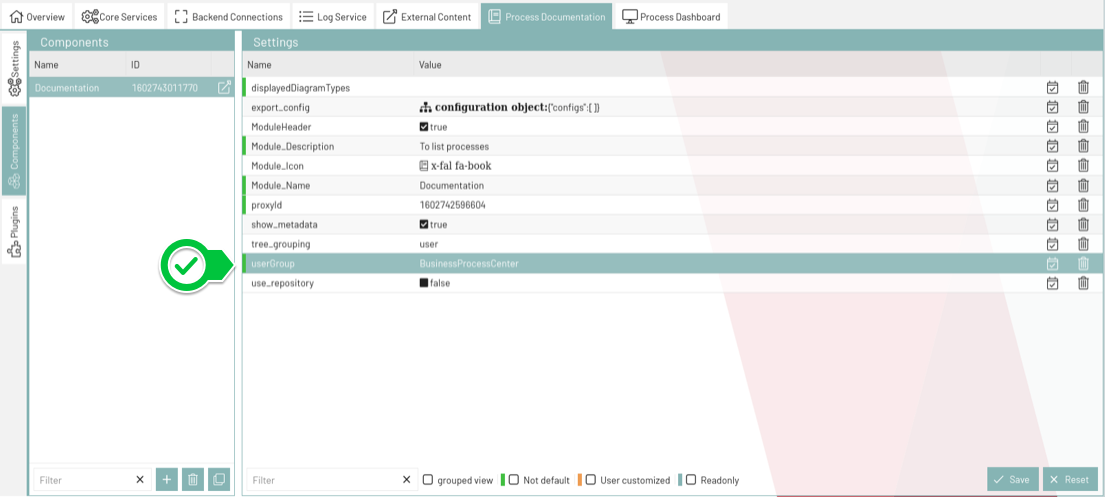Delete export_config setting with trash icon

click(x=1083, y=107)
